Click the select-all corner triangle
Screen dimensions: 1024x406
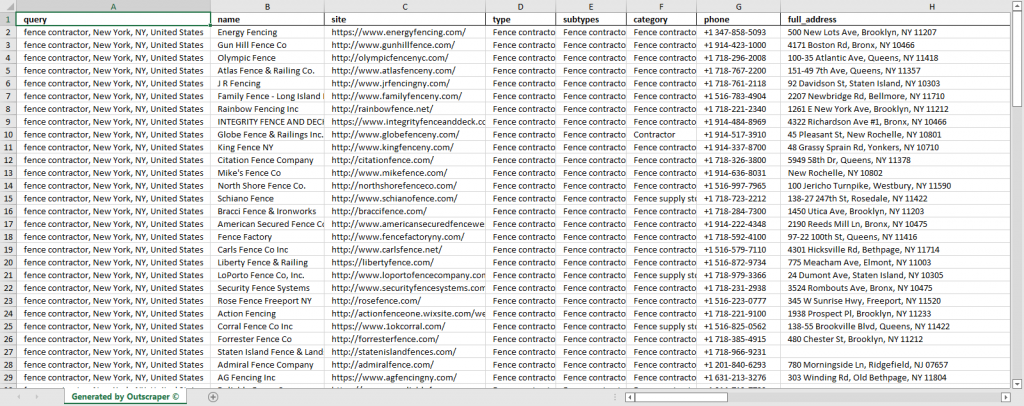pos(9,6)
